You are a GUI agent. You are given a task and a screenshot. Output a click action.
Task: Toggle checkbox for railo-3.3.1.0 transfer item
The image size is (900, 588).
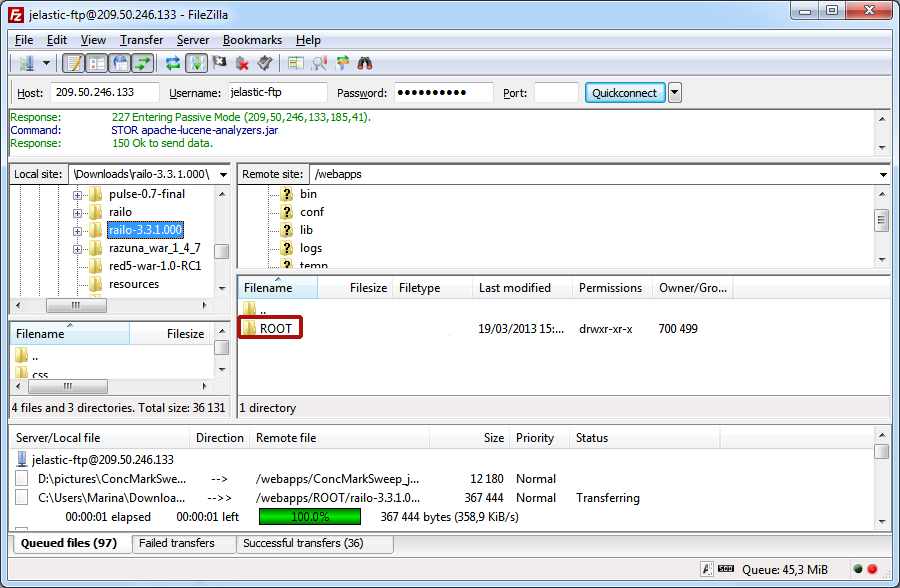point(22,497)
